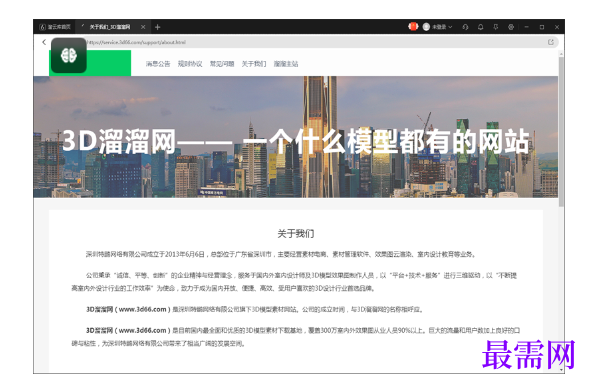Click first bold 3D溜溜网 (www.3d66.com) text

128,309
